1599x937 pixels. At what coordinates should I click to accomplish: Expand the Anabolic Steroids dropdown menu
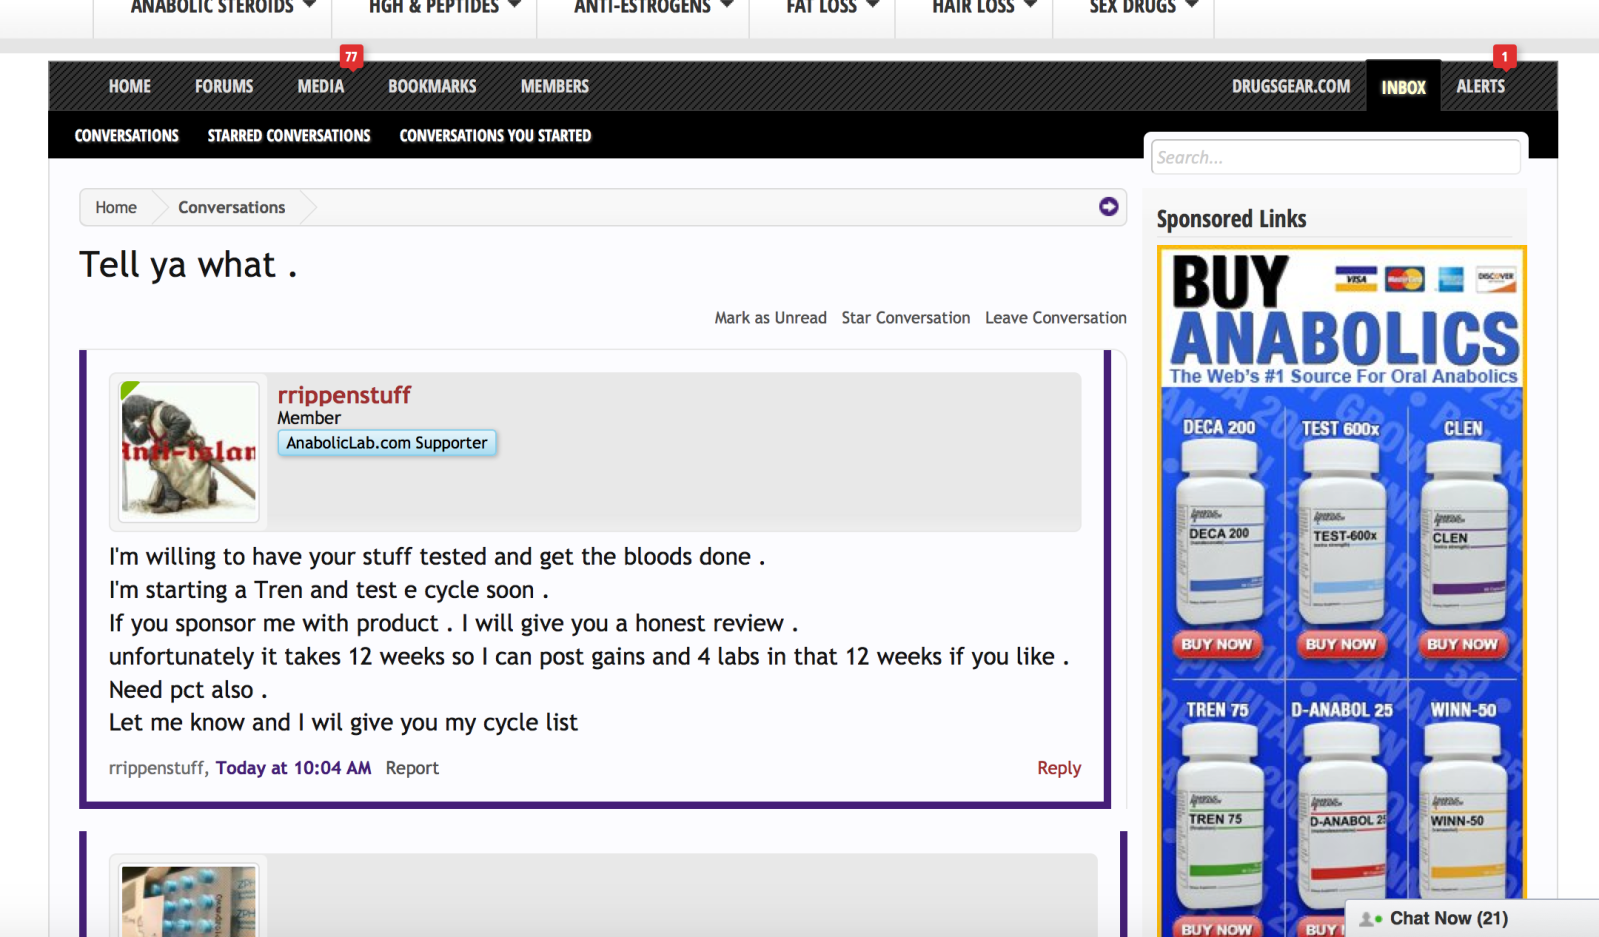222,8
